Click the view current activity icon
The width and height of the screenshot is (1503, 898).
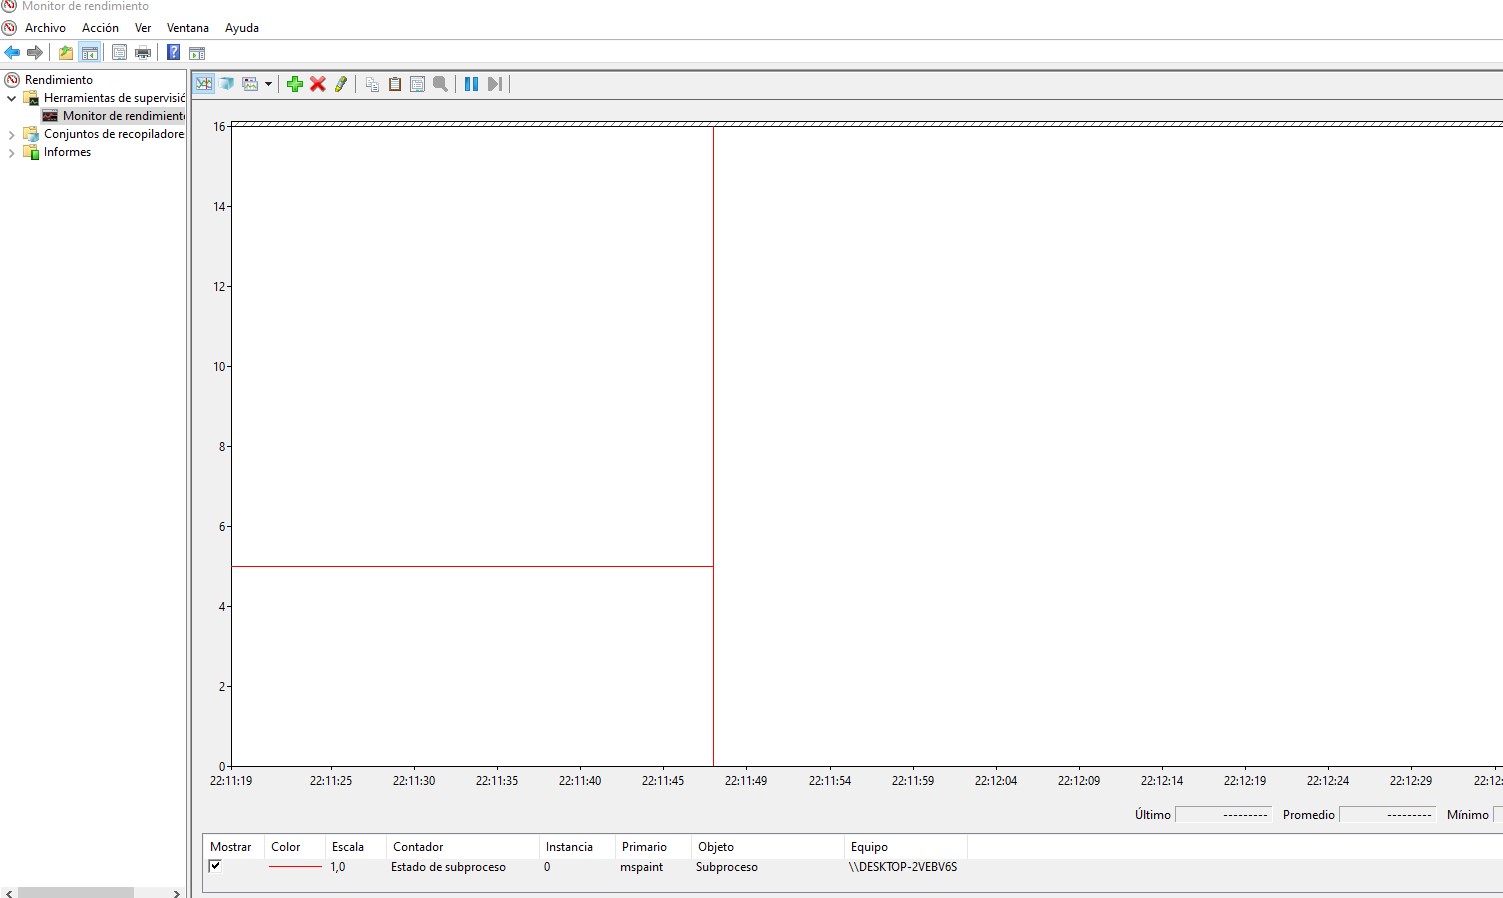coord(204,84)
